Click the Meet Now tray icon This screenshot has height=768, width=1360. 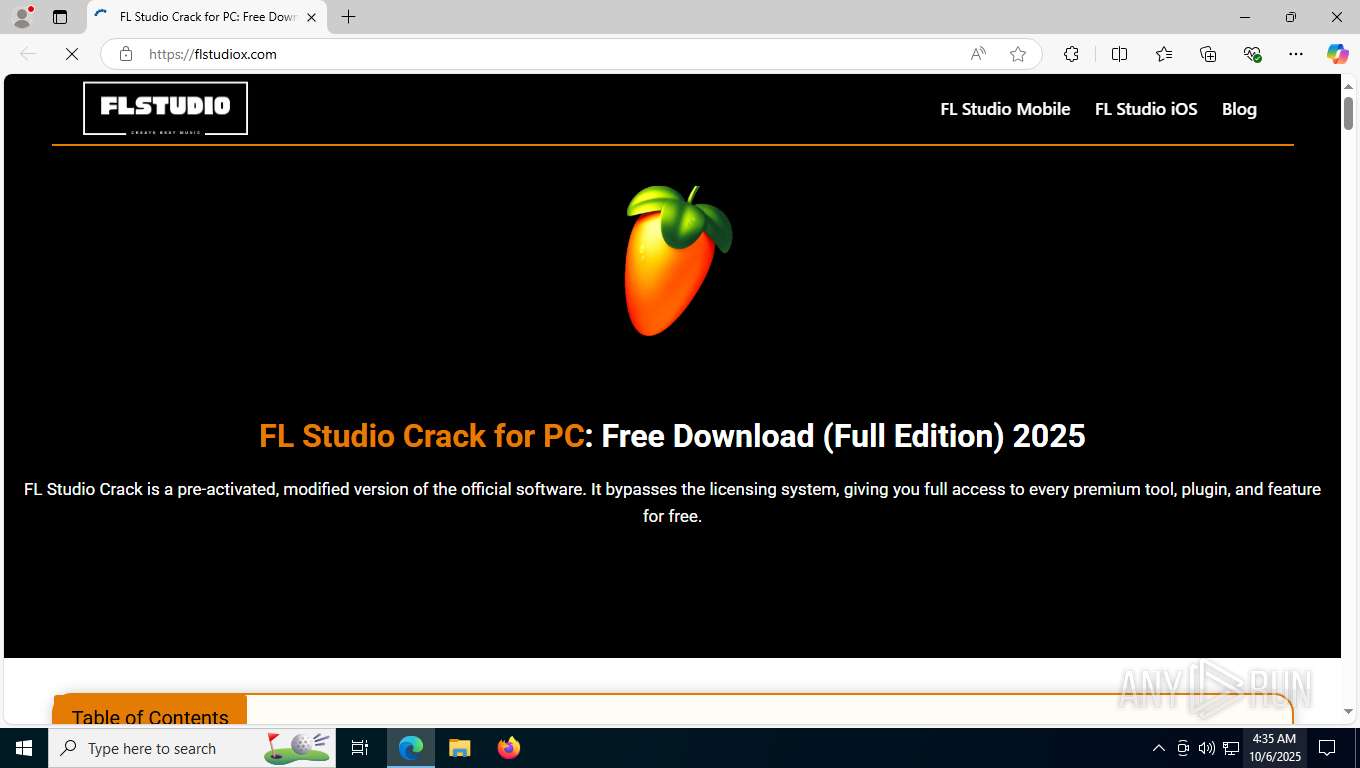coord(1183,748)
